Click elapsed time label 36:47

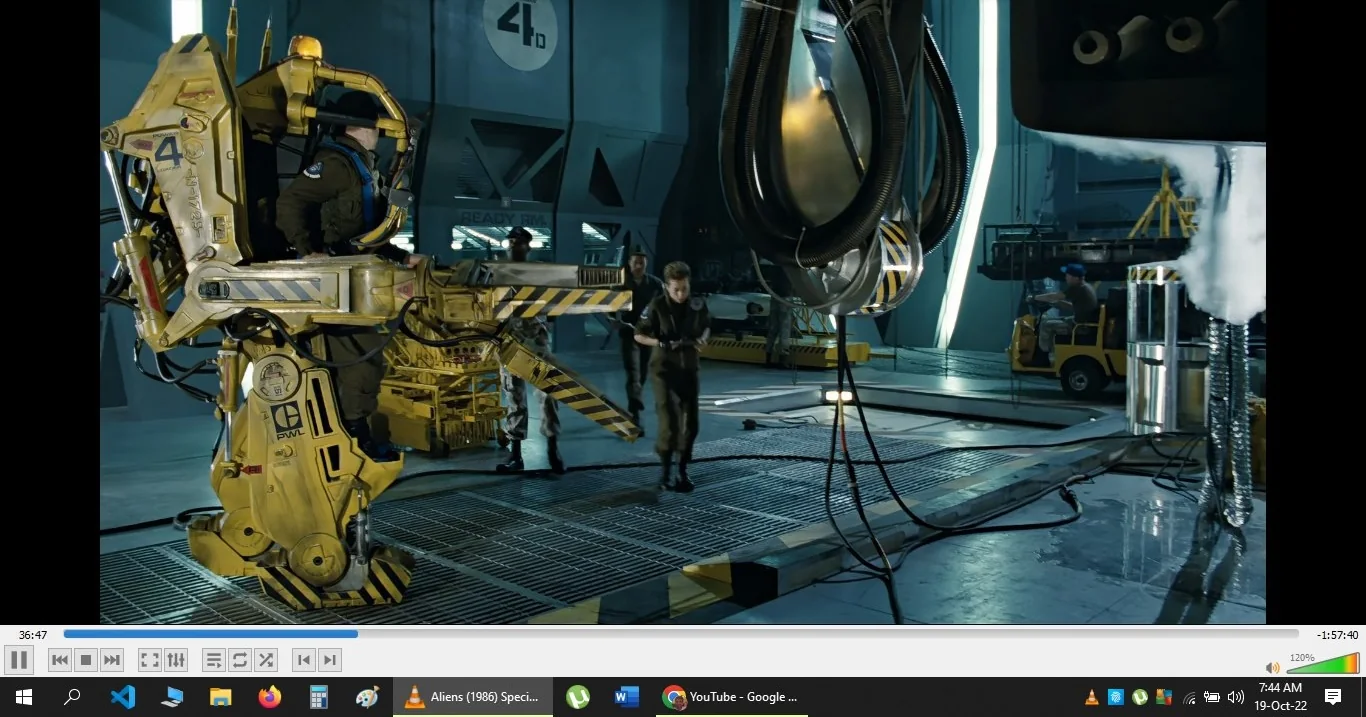pos(33,635)
